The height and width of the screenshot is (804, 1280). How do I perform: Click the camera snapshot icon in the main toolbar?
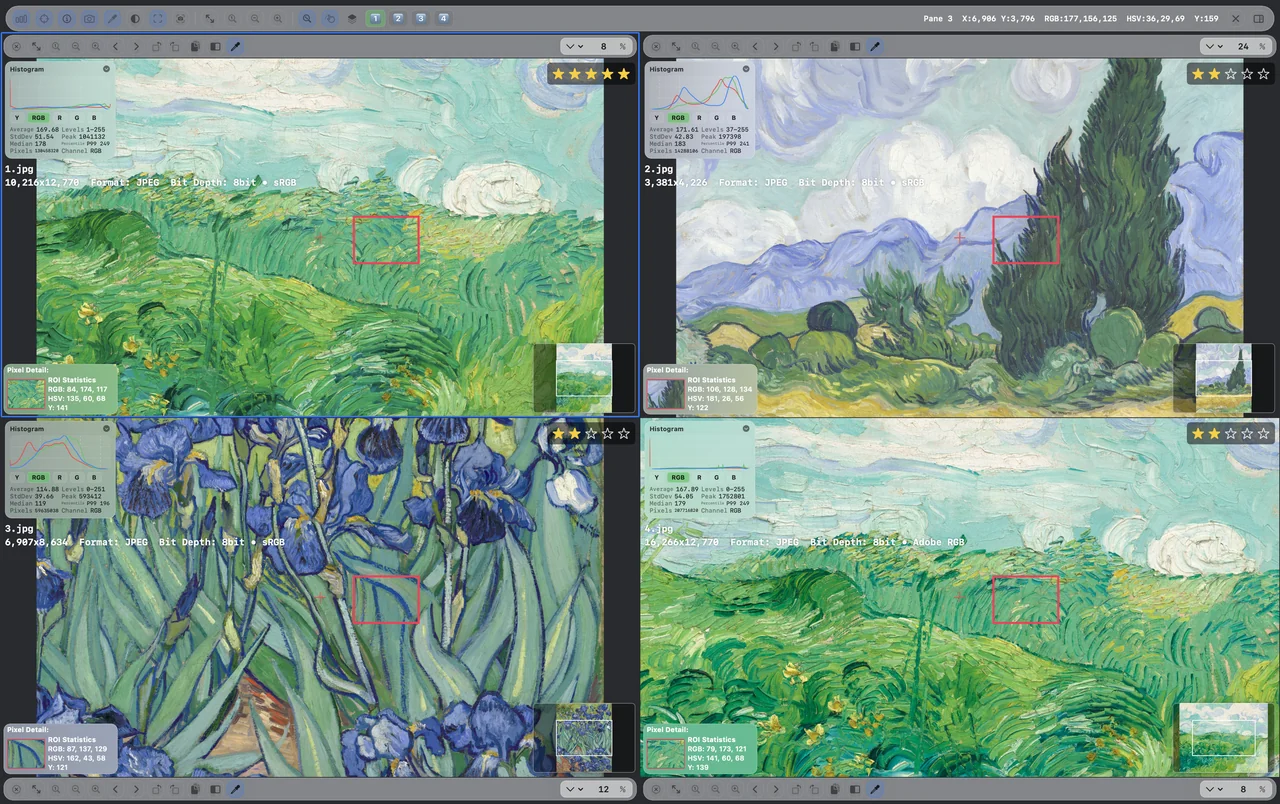point(90,18)
